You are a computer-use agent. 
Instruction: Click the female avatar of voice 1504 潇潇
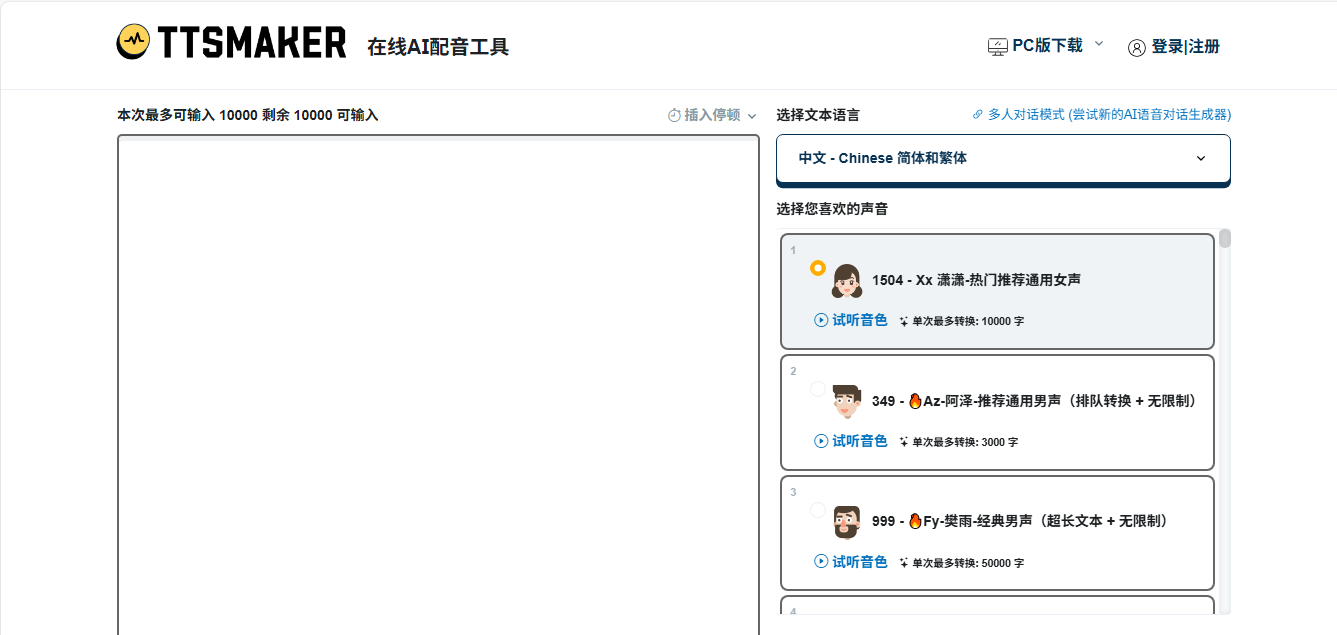tap(847, 281)
